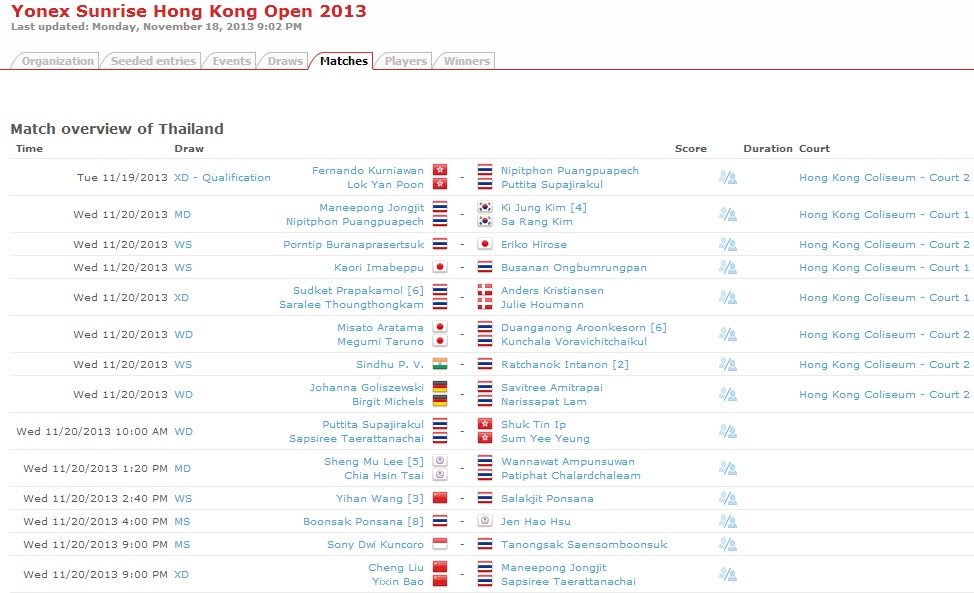
Task: Click the 'Match overview of Thailand' heading
Action: tap(117, 129)
